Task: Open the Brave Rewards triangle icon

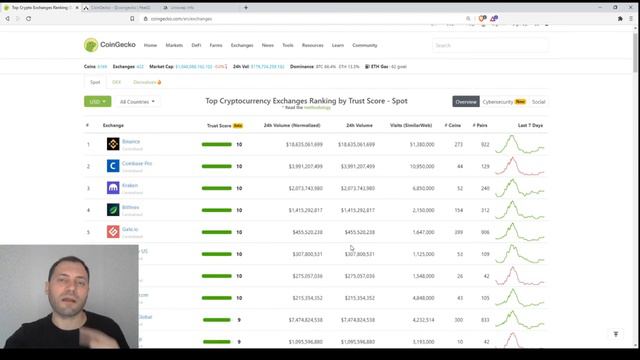Action: [494, 18]
